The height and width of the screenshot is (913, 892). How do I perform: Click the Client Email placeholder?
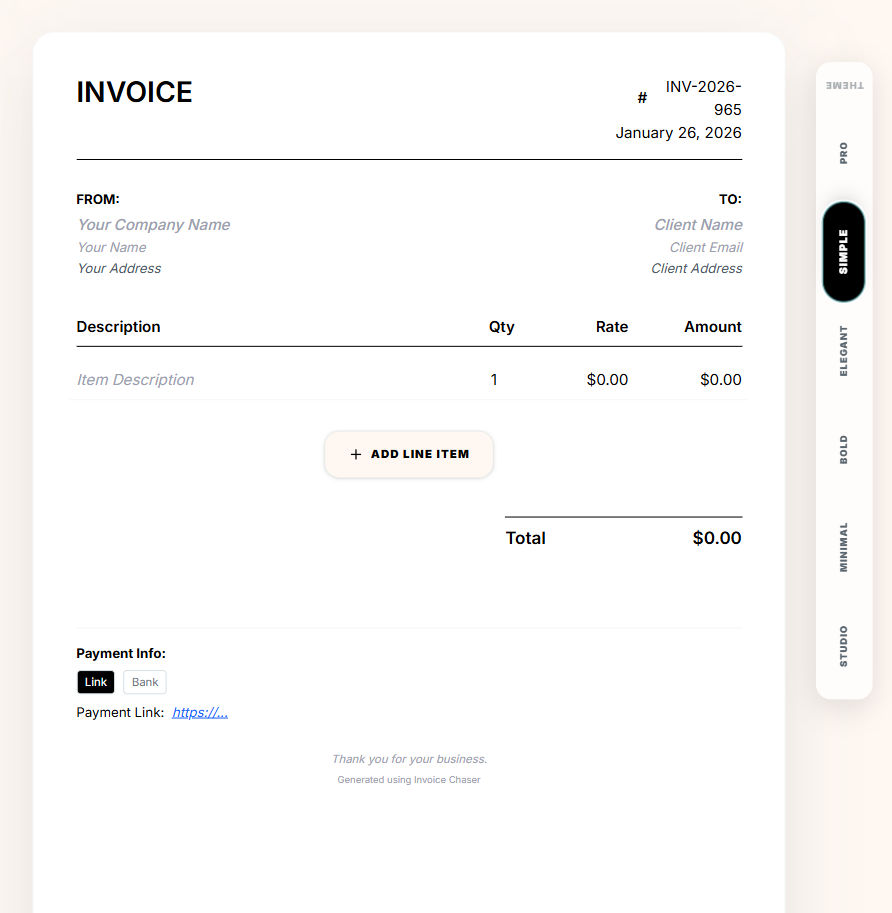705,247
